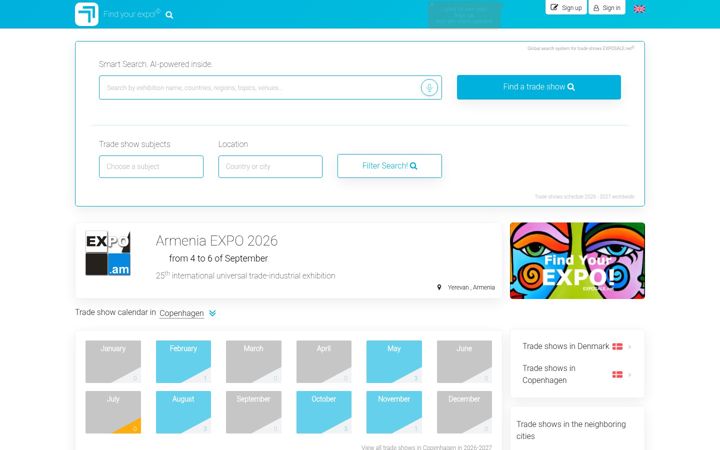This screenshot has height=450, width=720.
Task: Open the Choose a subject field
Action: (151, 166)
